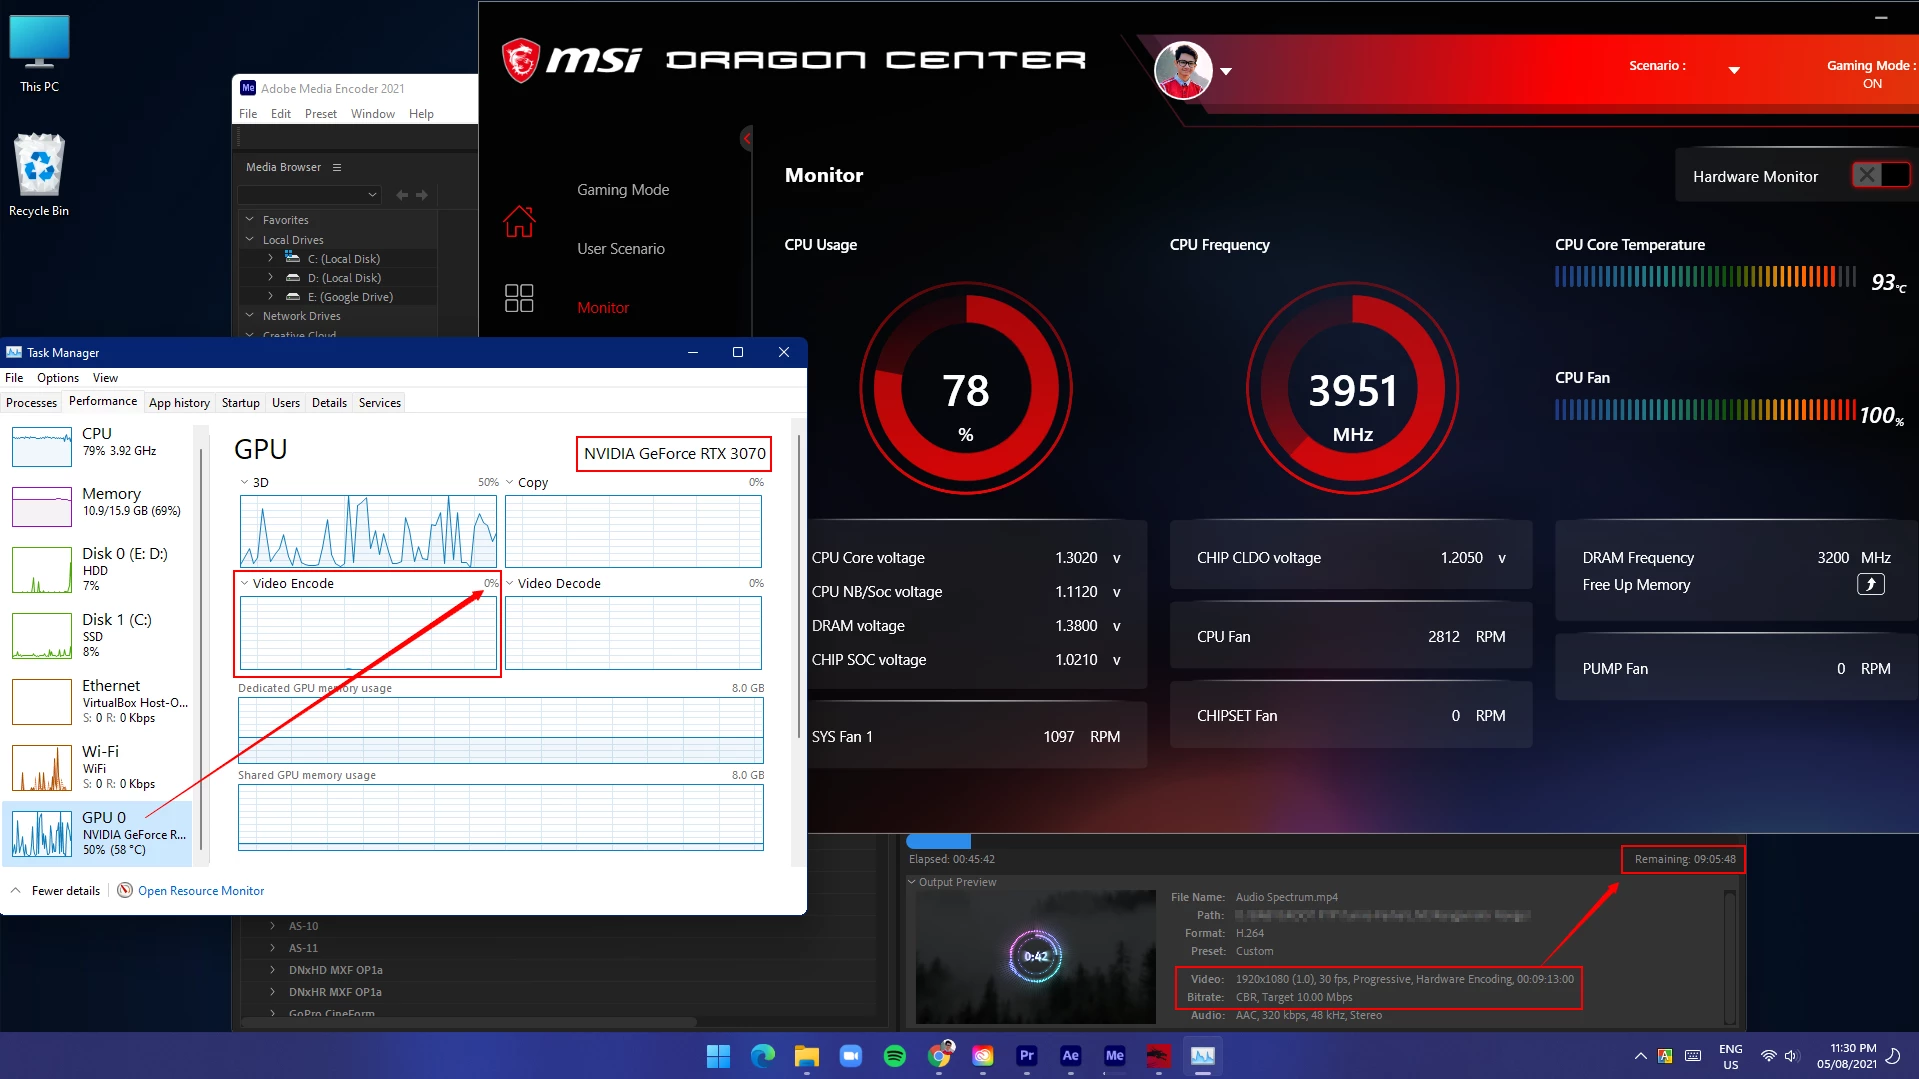Open Media Encoder Preset menu
The height and width of the screenshot is (1079, 1919).
[321, 114]
